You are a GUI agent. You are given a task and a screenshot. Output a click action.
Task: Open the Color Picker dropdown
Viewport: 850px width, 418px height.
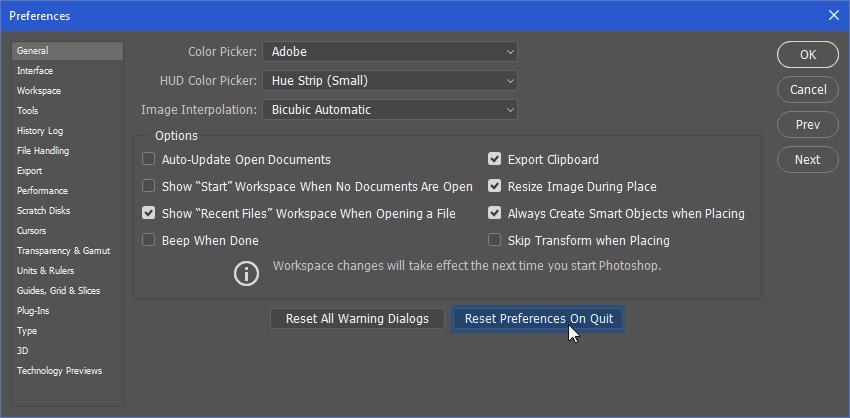tap(390, 52)
